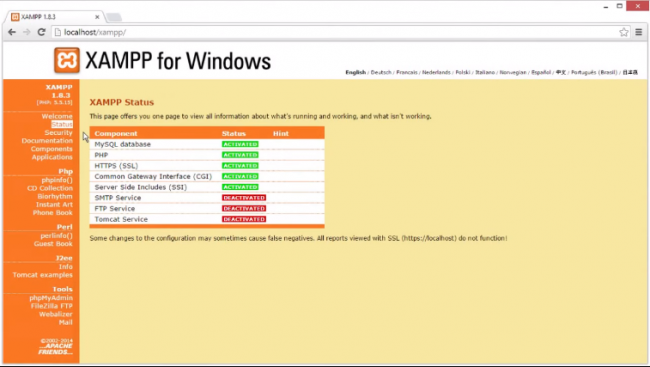Viewport: 650px width, 367px height.
Task: Switch language to Deutsch
Action: click(381, 72)
